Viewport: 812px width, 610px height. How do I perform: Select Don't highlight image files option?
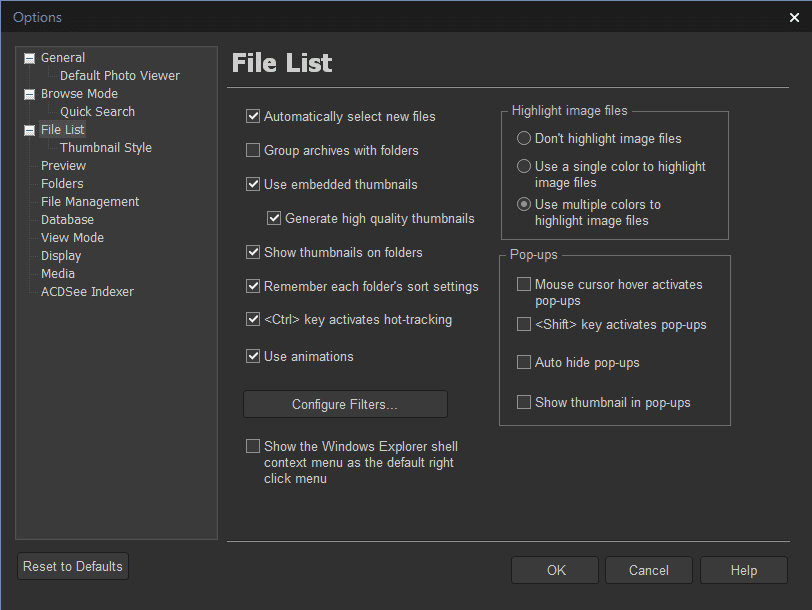coord(524,139)
